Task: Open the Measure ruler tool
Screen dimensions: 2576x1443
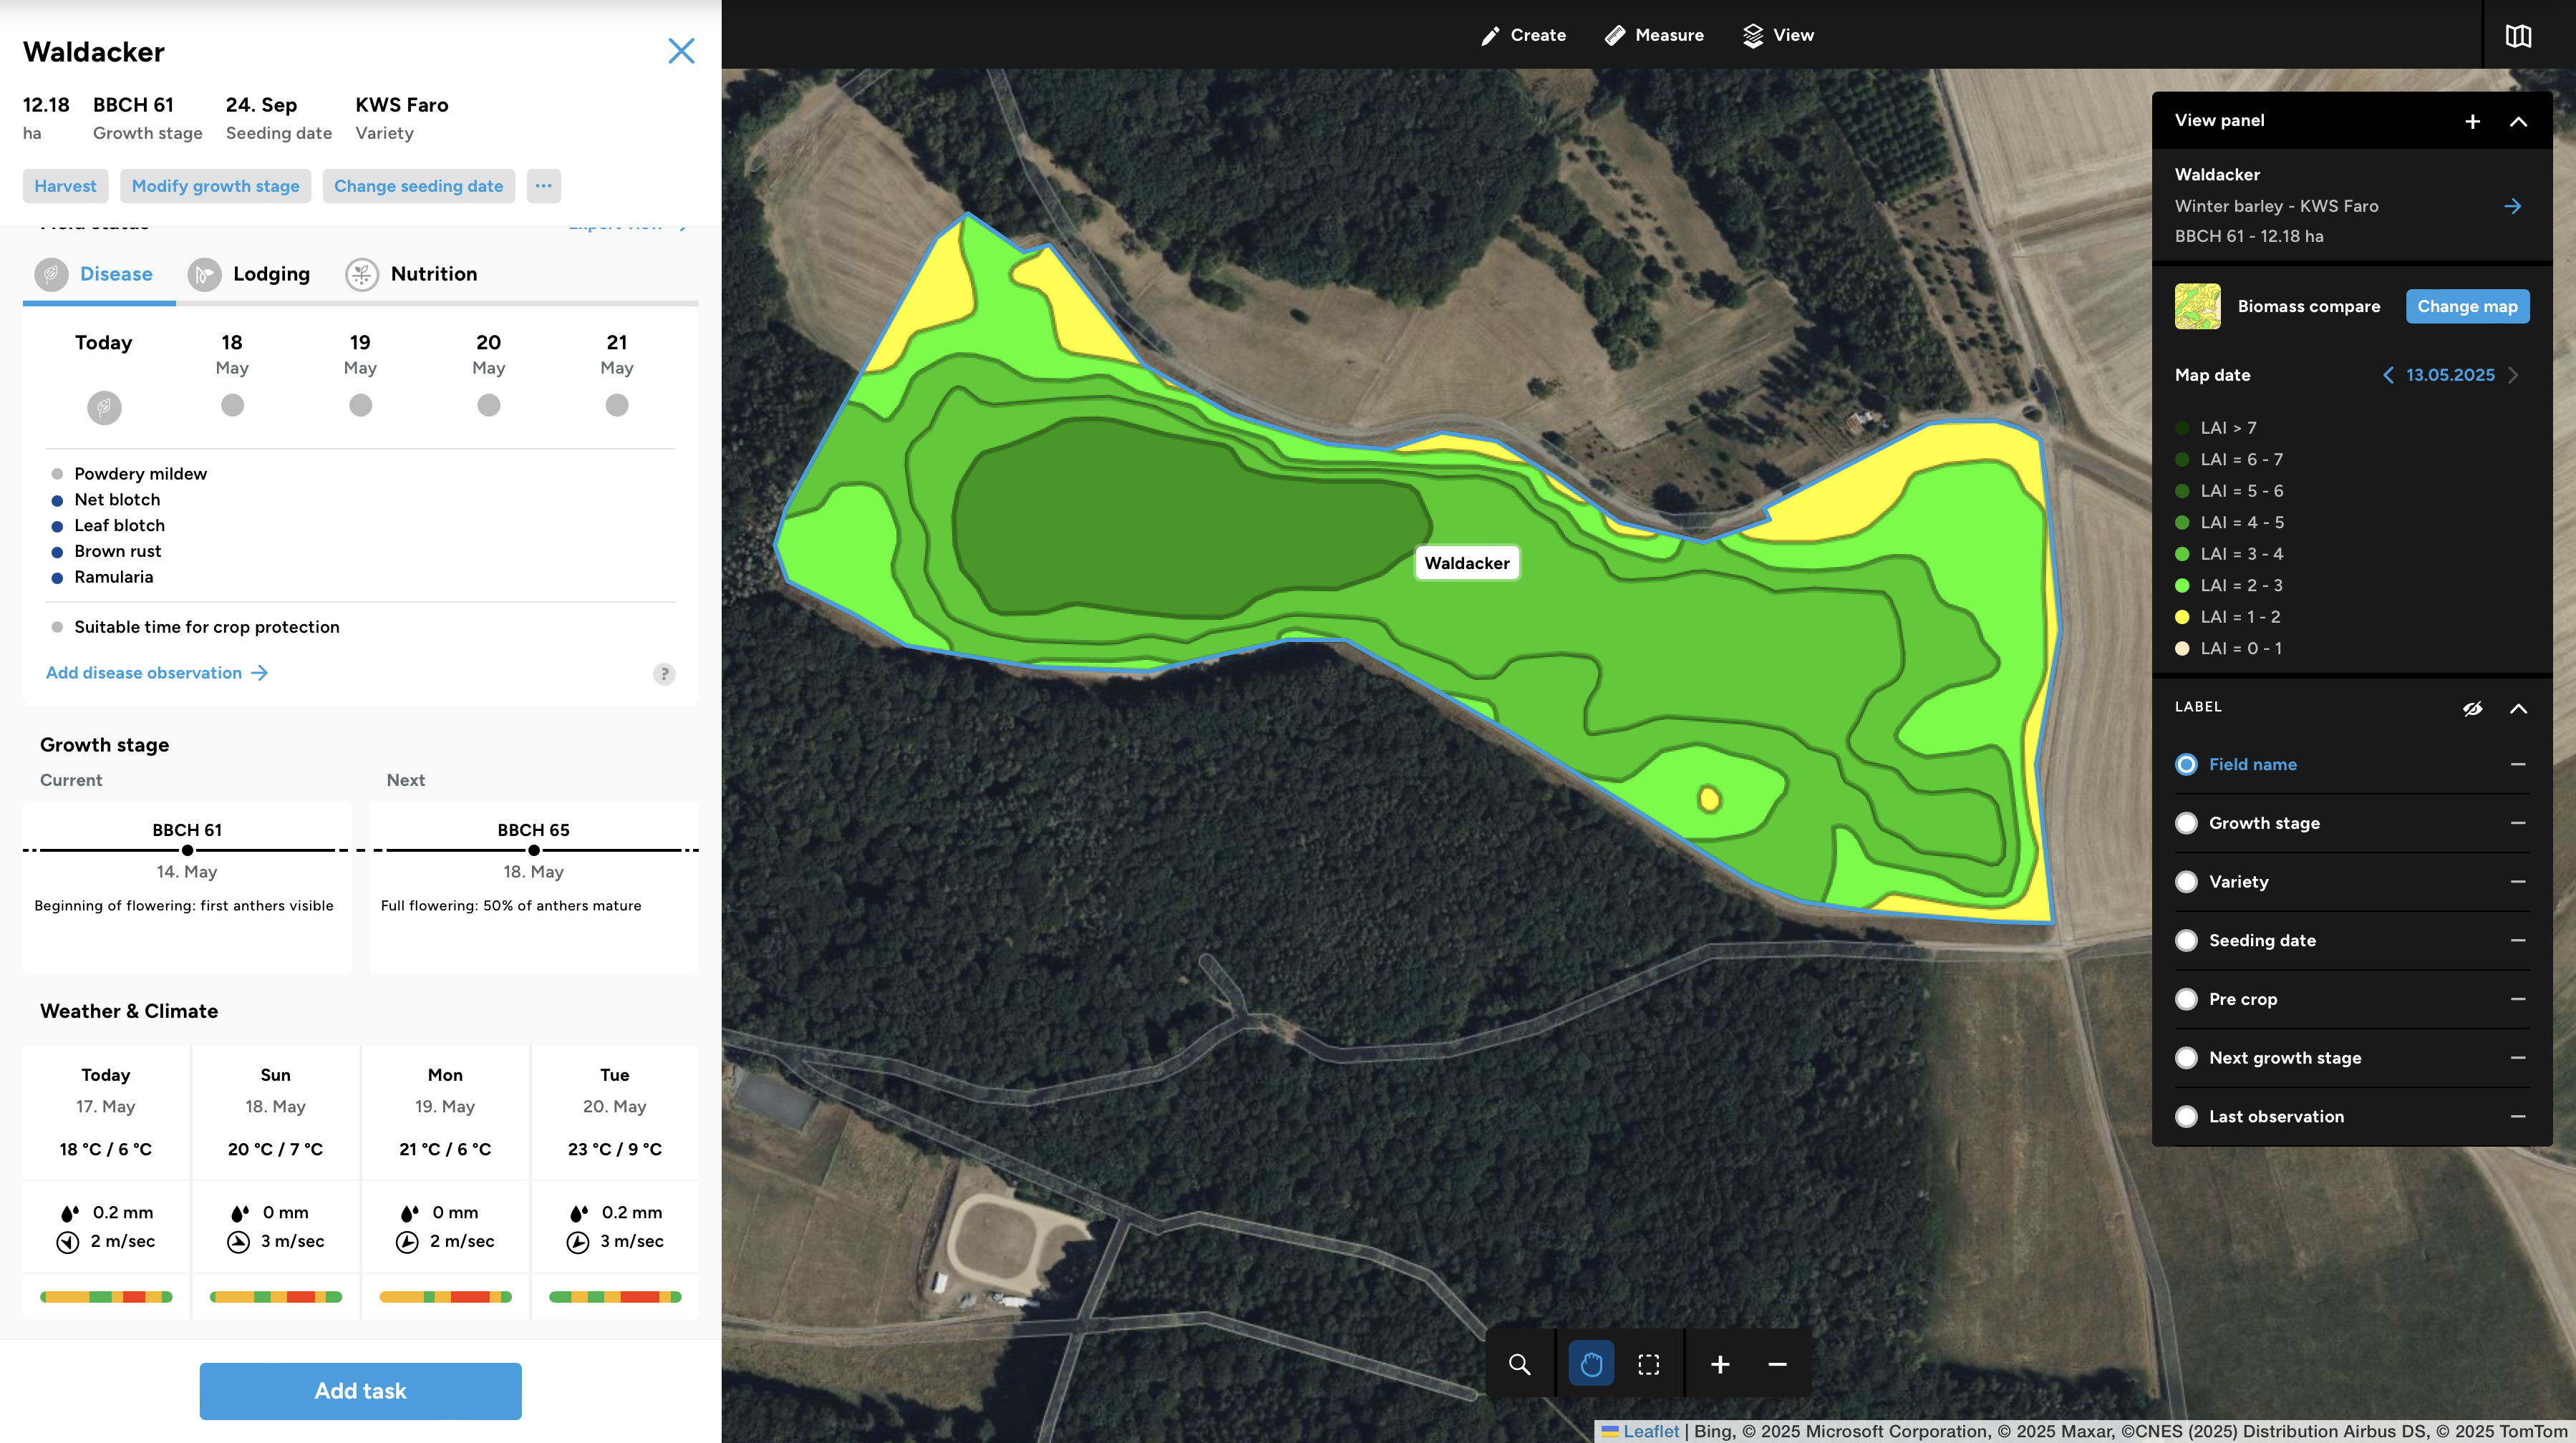Action: coord(1654,35)
